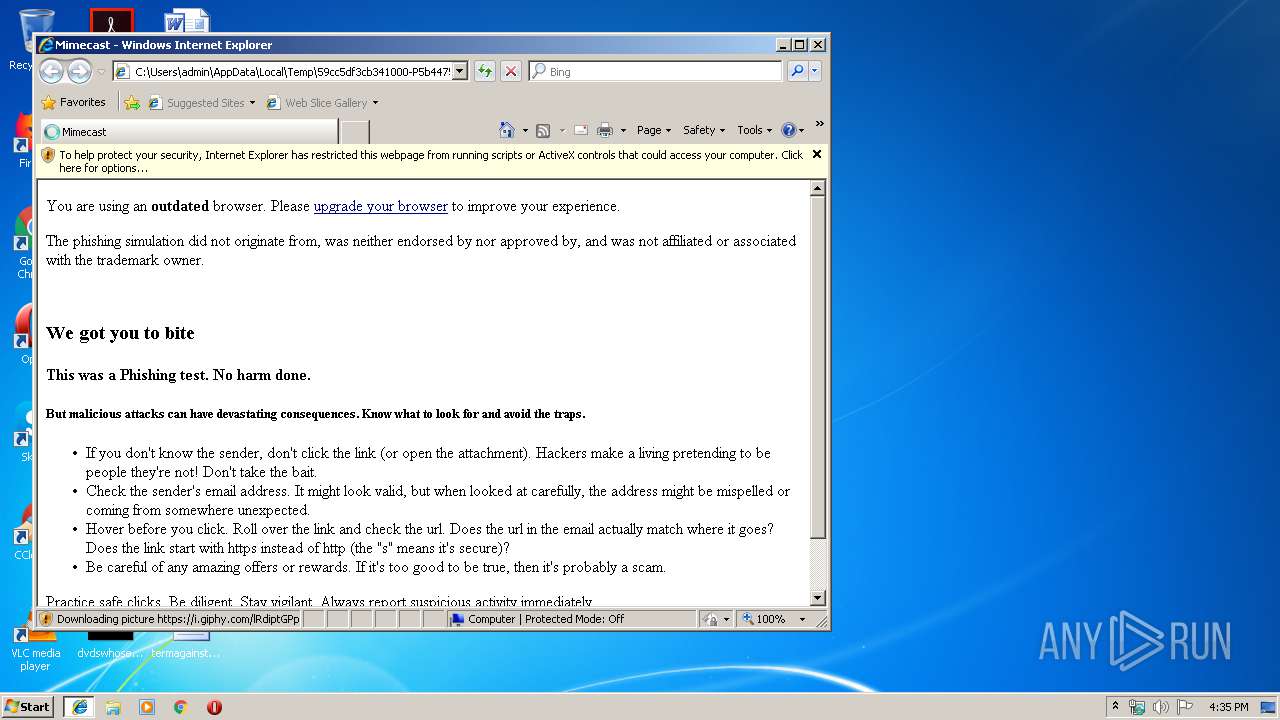Go to Home page icon
Screen dimensions: 1280x720
click(507, 130)
